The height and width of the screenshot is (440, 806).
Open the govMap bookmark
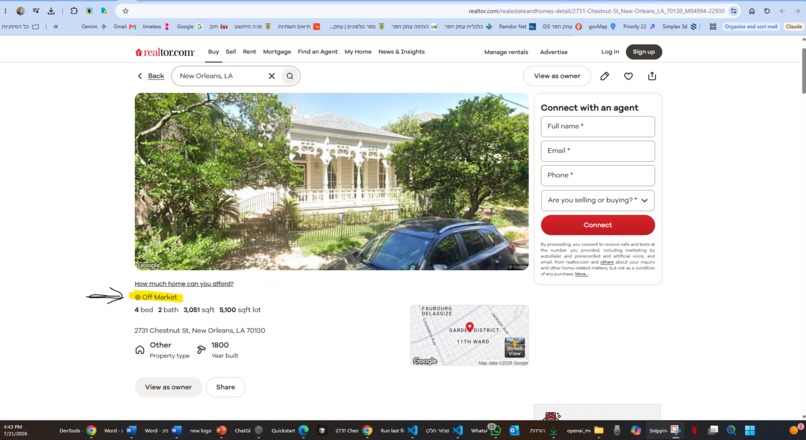[x=602, y=26]
